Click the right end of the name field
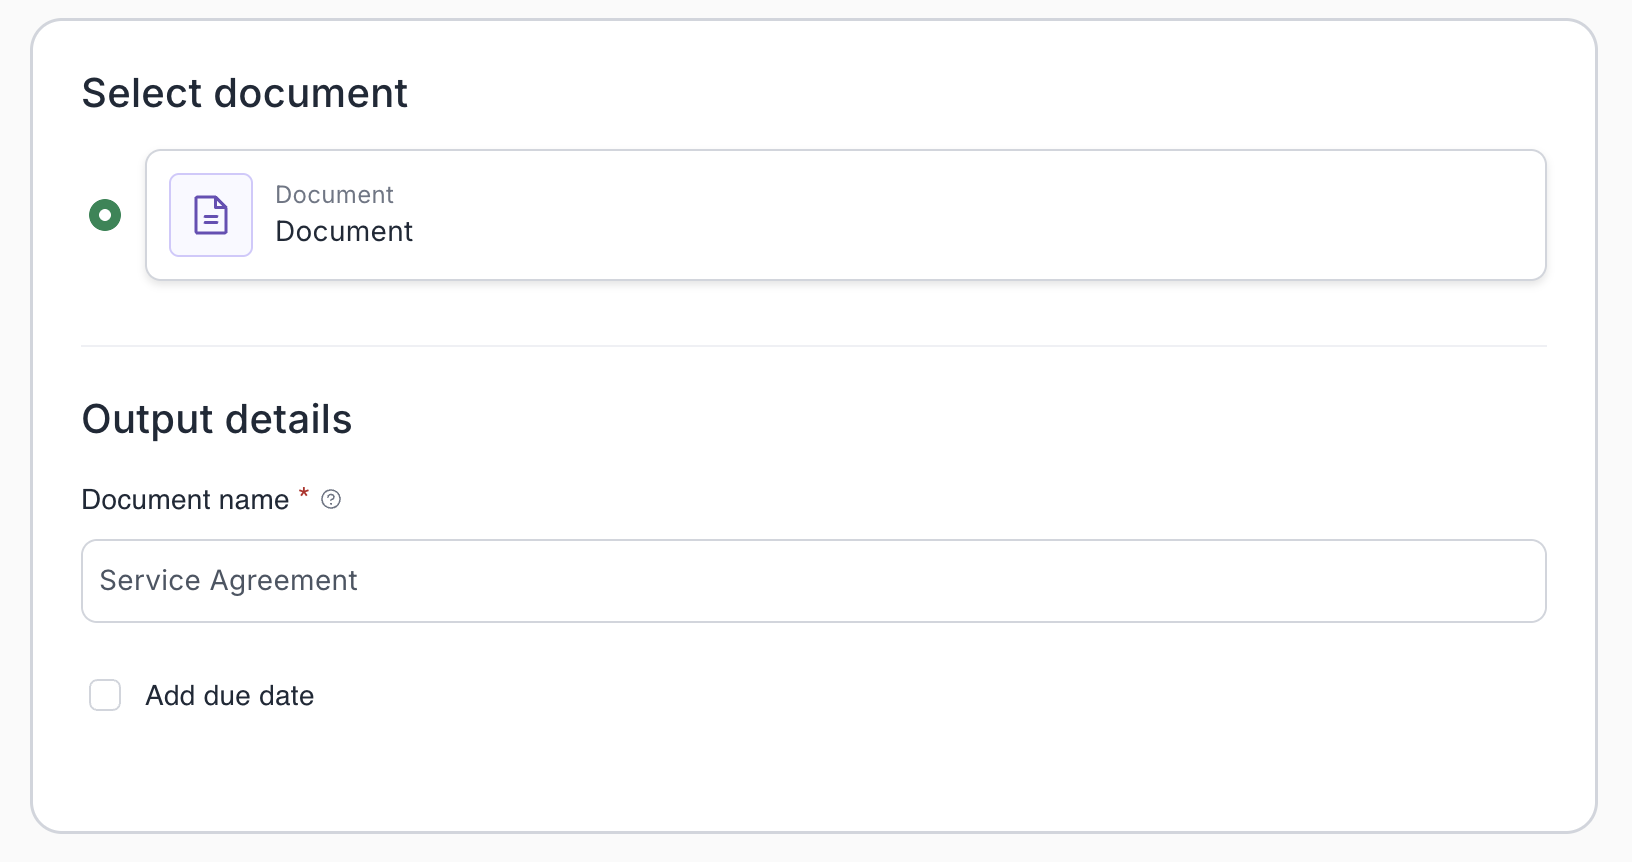The width and height of the screenshot is (1632, 862). click(1500, 581)
